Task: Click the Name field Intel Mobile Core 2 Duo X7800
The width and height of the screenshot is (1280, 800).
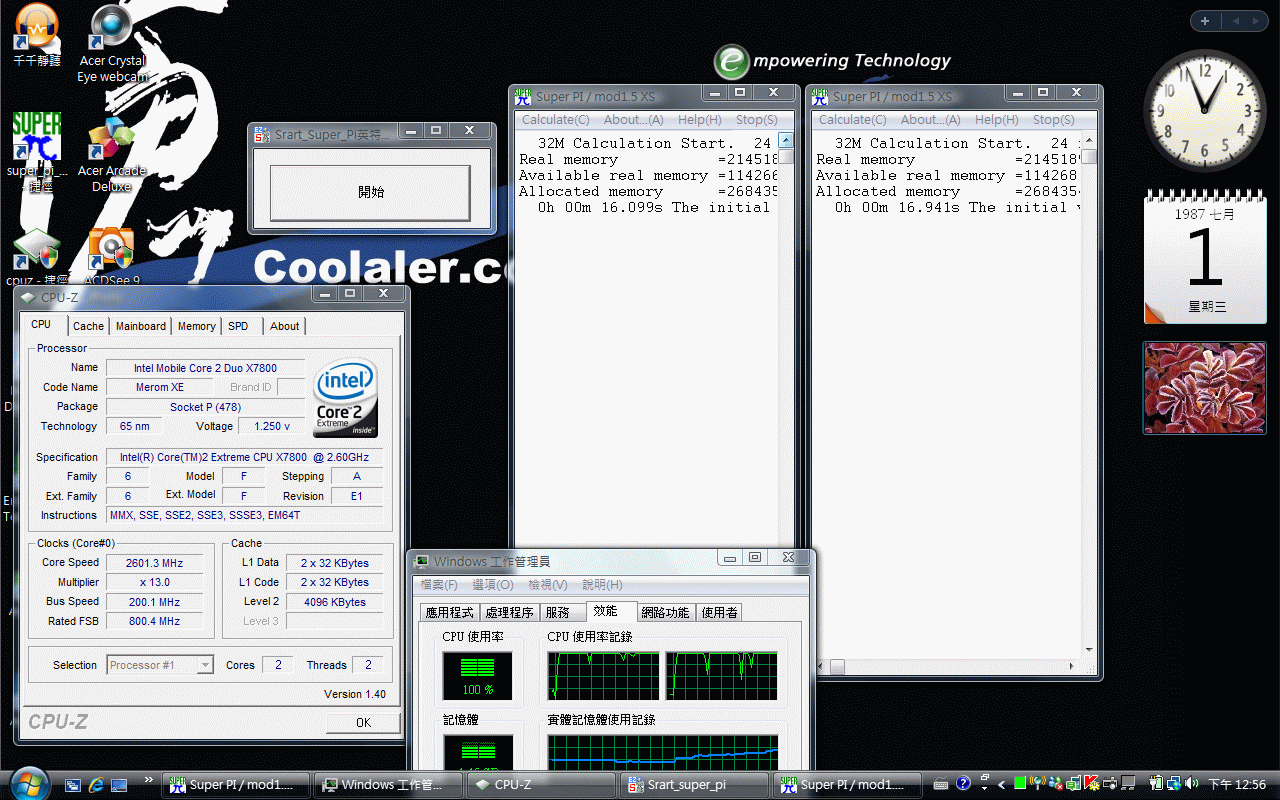Action: pos(205,368)
